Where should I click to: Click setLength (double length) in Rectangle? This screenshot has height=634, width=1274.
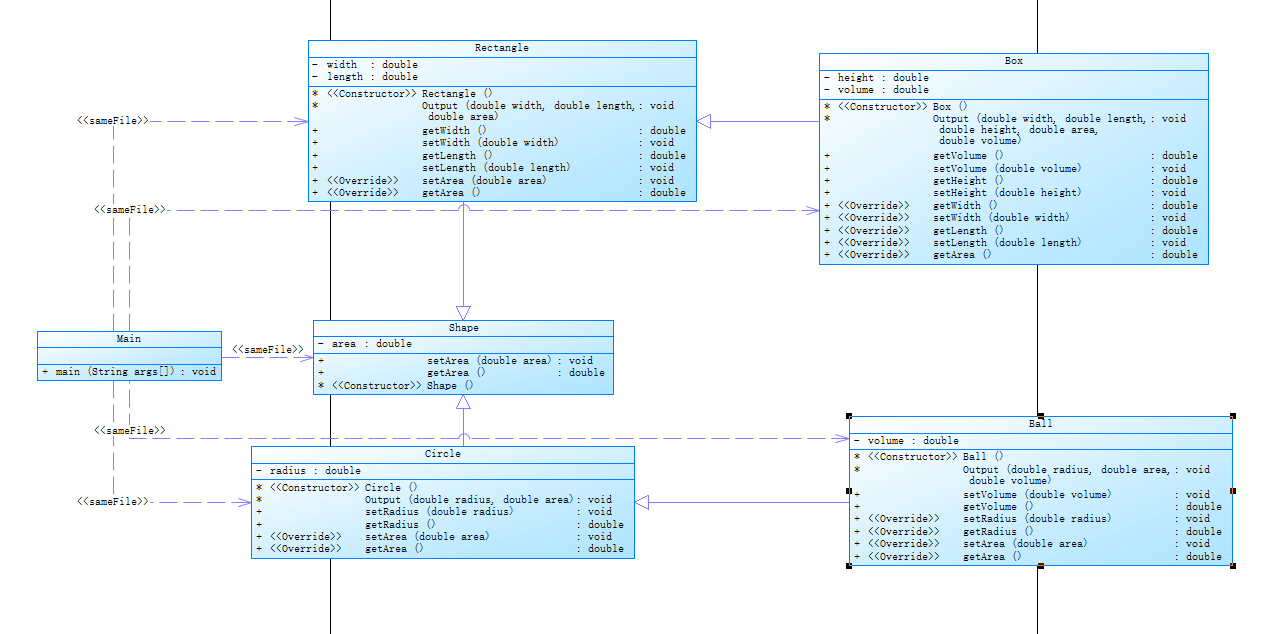tap(492, 168)
